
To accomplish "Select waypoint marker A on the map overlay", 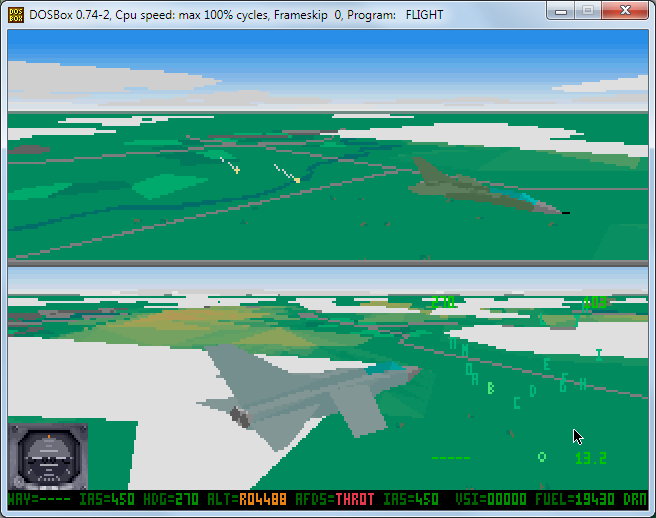I will [x=475, y=379].
